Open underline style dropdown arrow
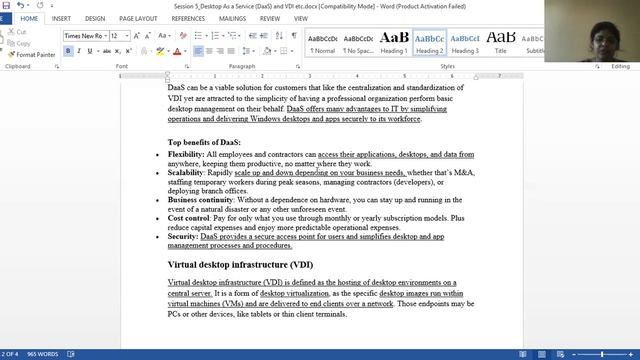Viewport: 640px width, 360px height. coord(98,51)
